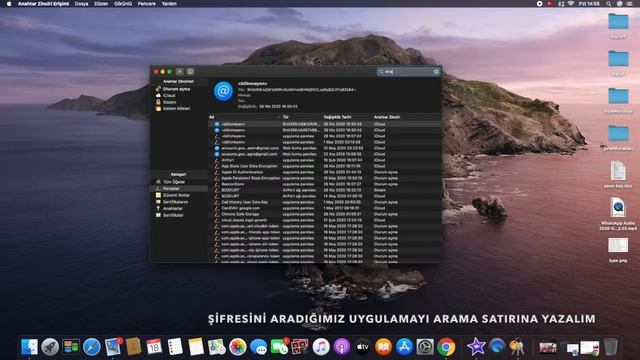Open the Dosya menu
640x360 pixels.
82,4
